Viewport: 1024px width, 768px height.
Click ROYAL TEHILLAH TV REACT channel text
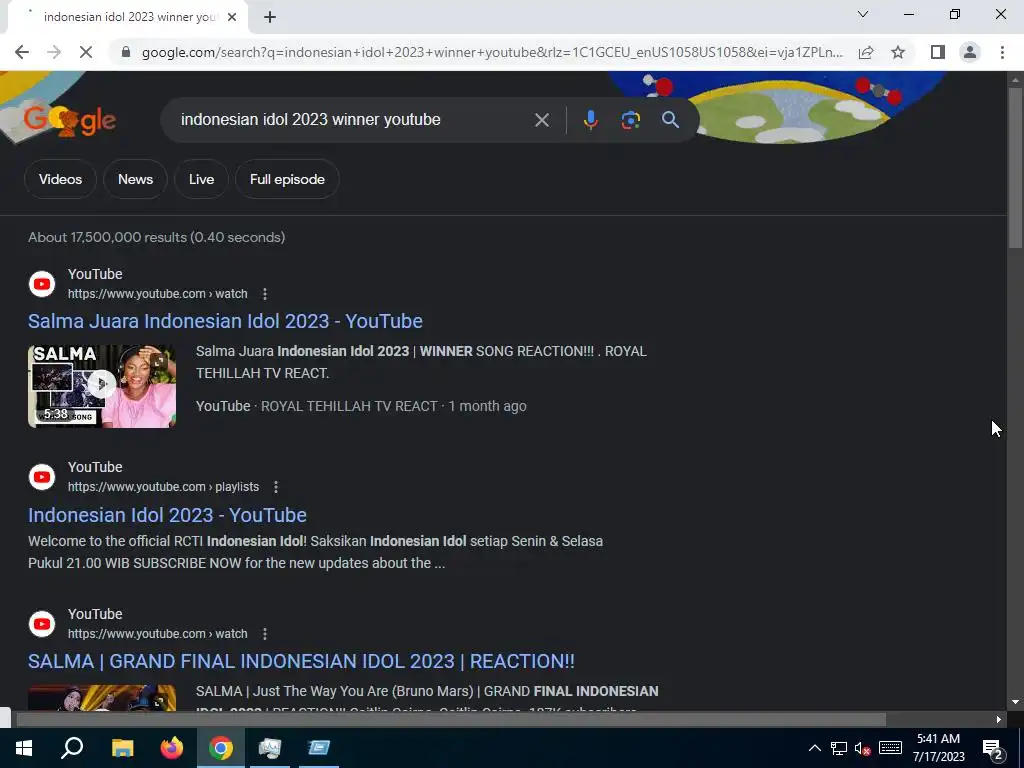349,406
